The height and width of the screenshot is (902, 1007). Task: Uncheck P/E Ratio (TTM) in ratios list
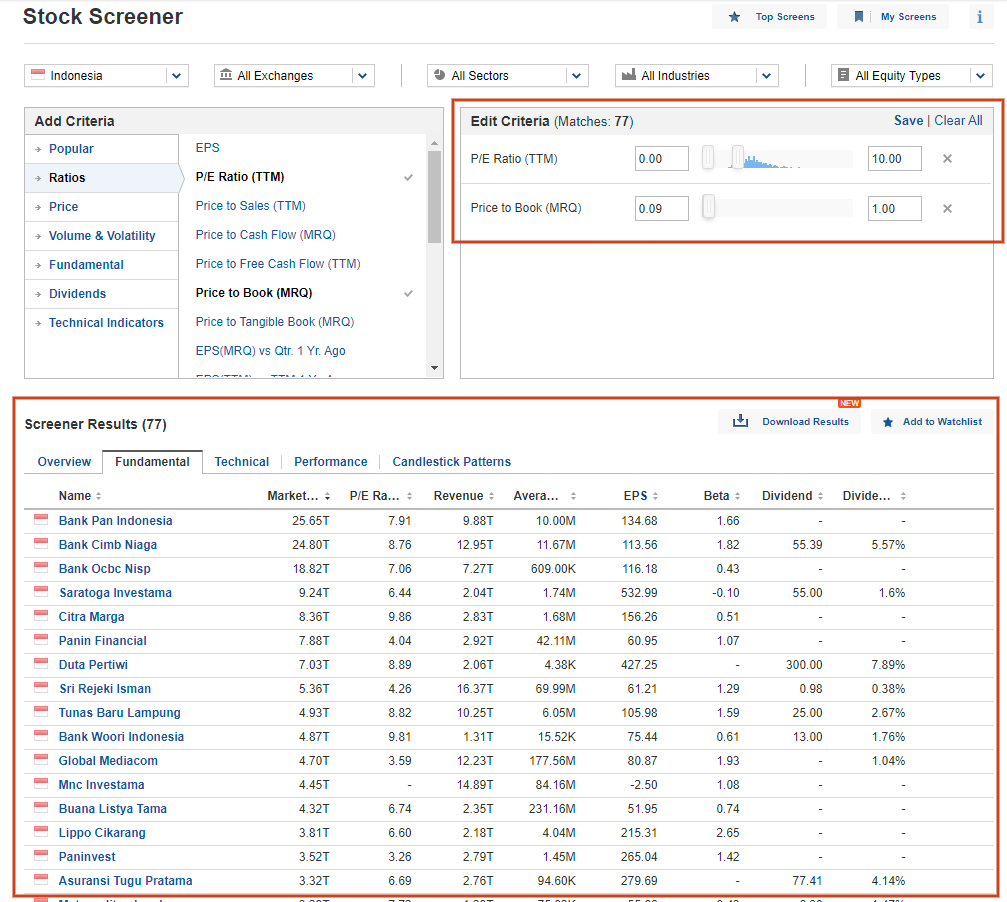tap(408, 177)
